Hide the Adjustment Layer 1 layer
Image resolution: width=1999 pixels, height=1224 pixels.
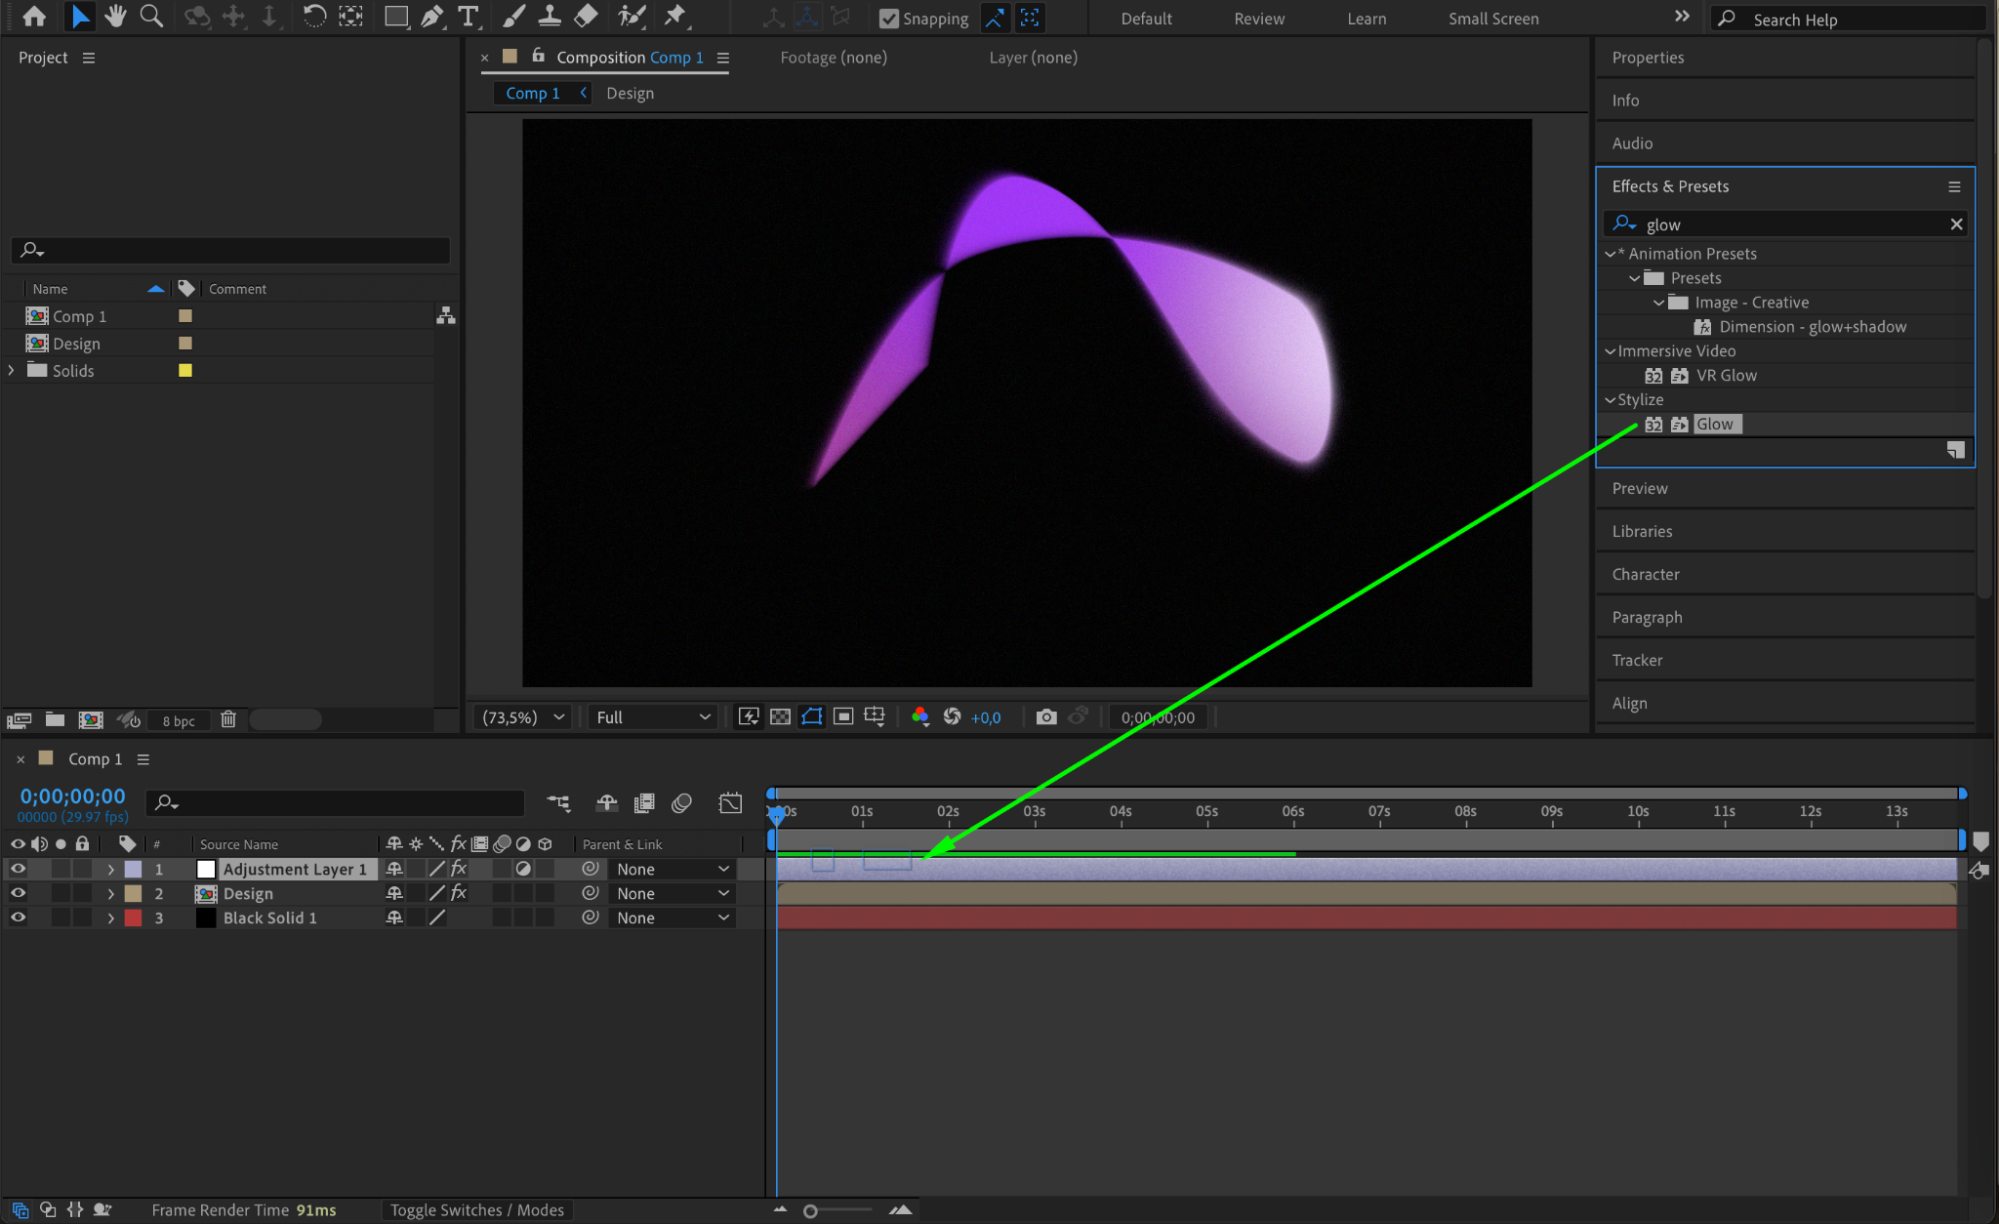18,869
